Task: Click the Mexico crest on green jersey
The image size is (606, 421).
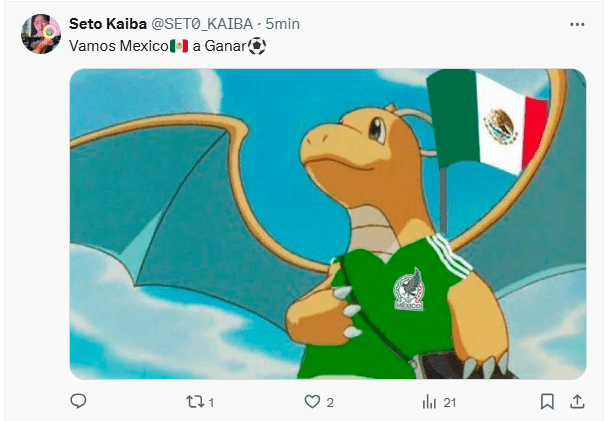Action: click(x=409, y=289)
